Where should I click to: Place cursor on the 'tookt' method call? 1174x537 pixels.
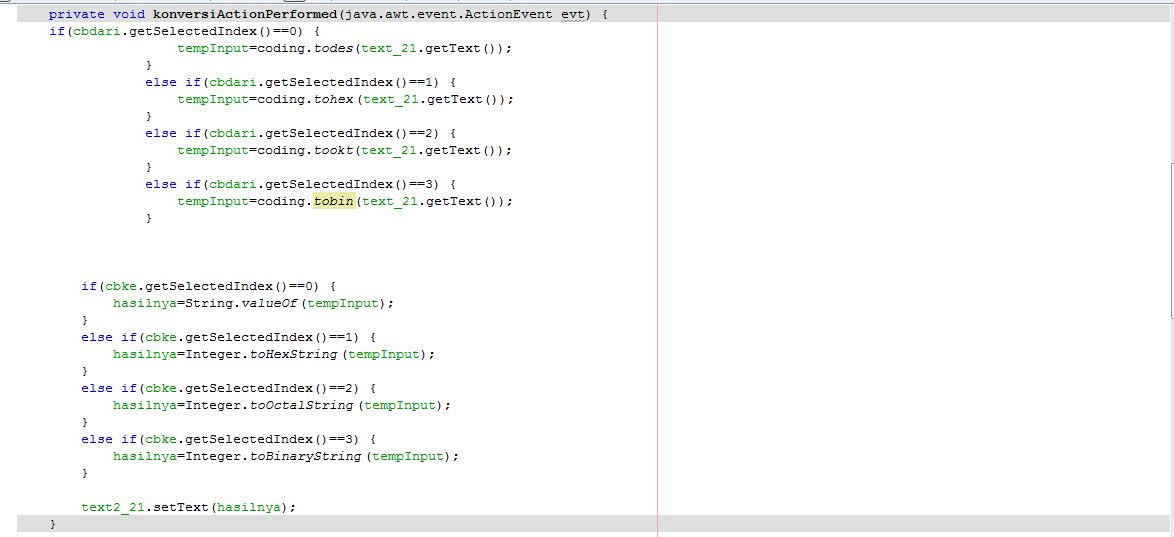point(334,150)
